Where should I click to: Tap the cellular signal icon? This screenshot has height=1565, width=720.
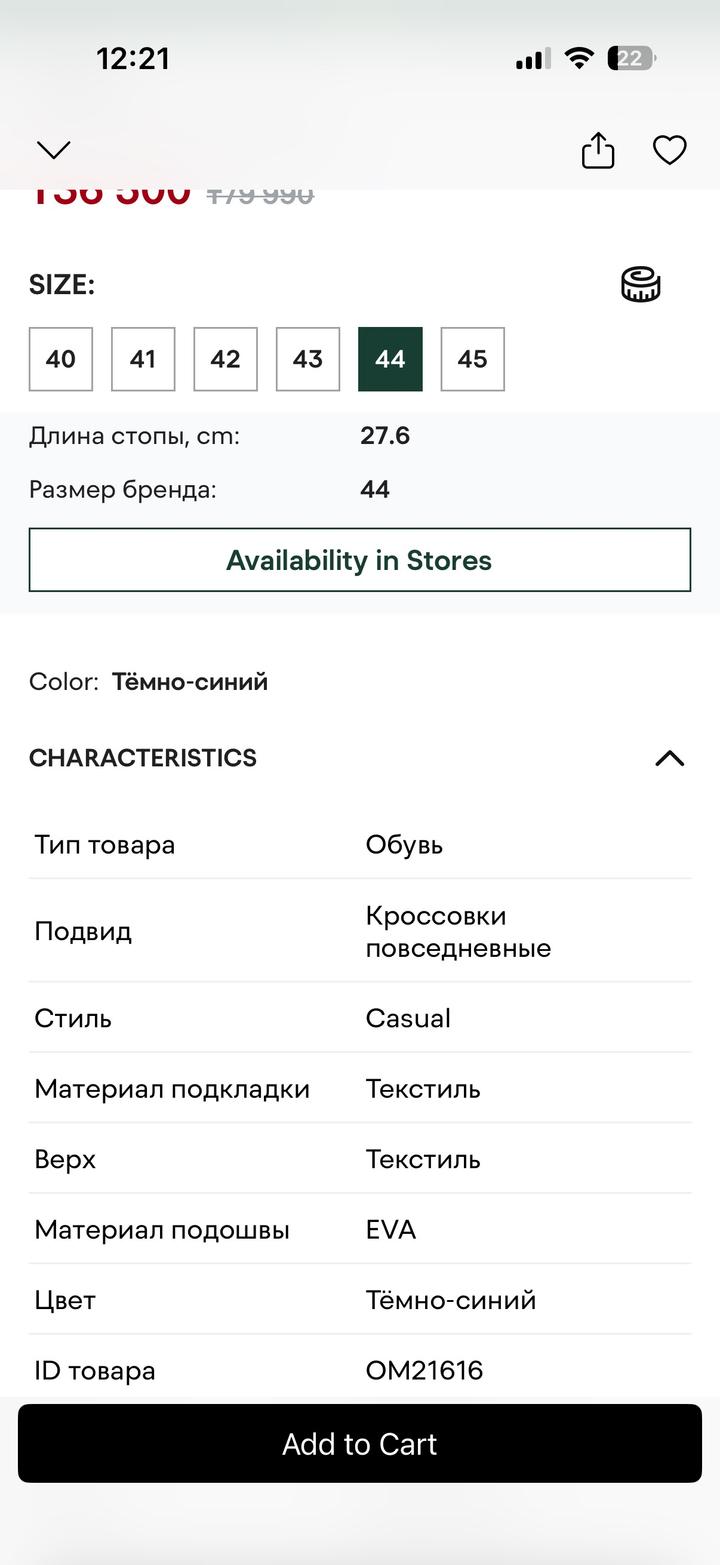point(533,60)
